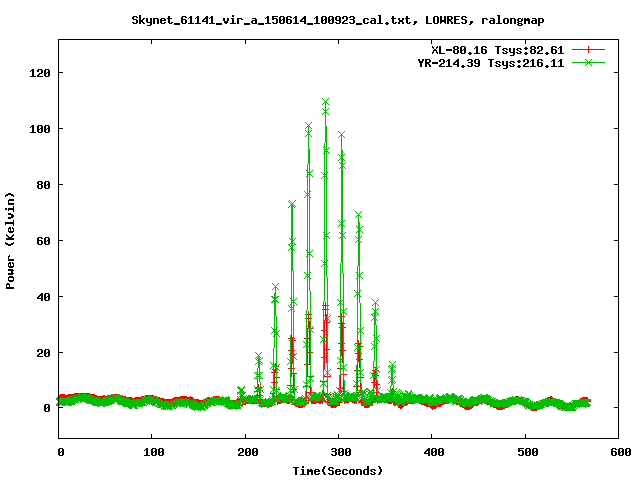Select the y-axis tick label 40
Image resolution: width=640 pixels, height=480 pixels.
pyautogui.click(x=42, y=297)
